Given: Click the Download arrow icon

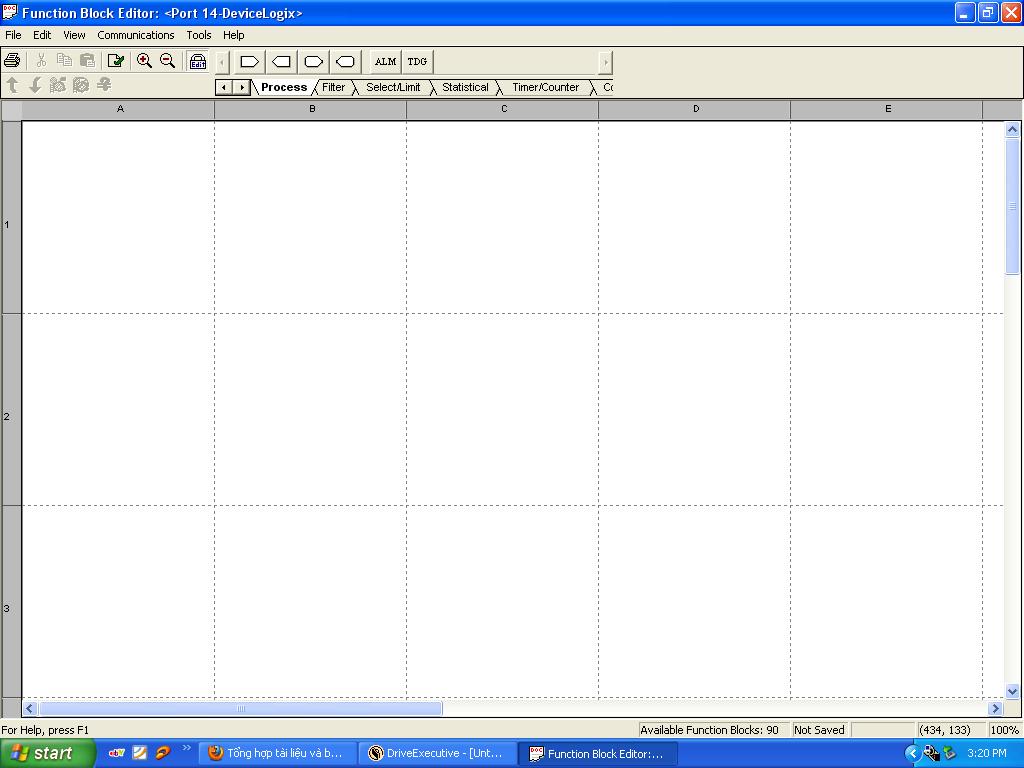Looking at the screenshot, I should [x=35, y=85].
